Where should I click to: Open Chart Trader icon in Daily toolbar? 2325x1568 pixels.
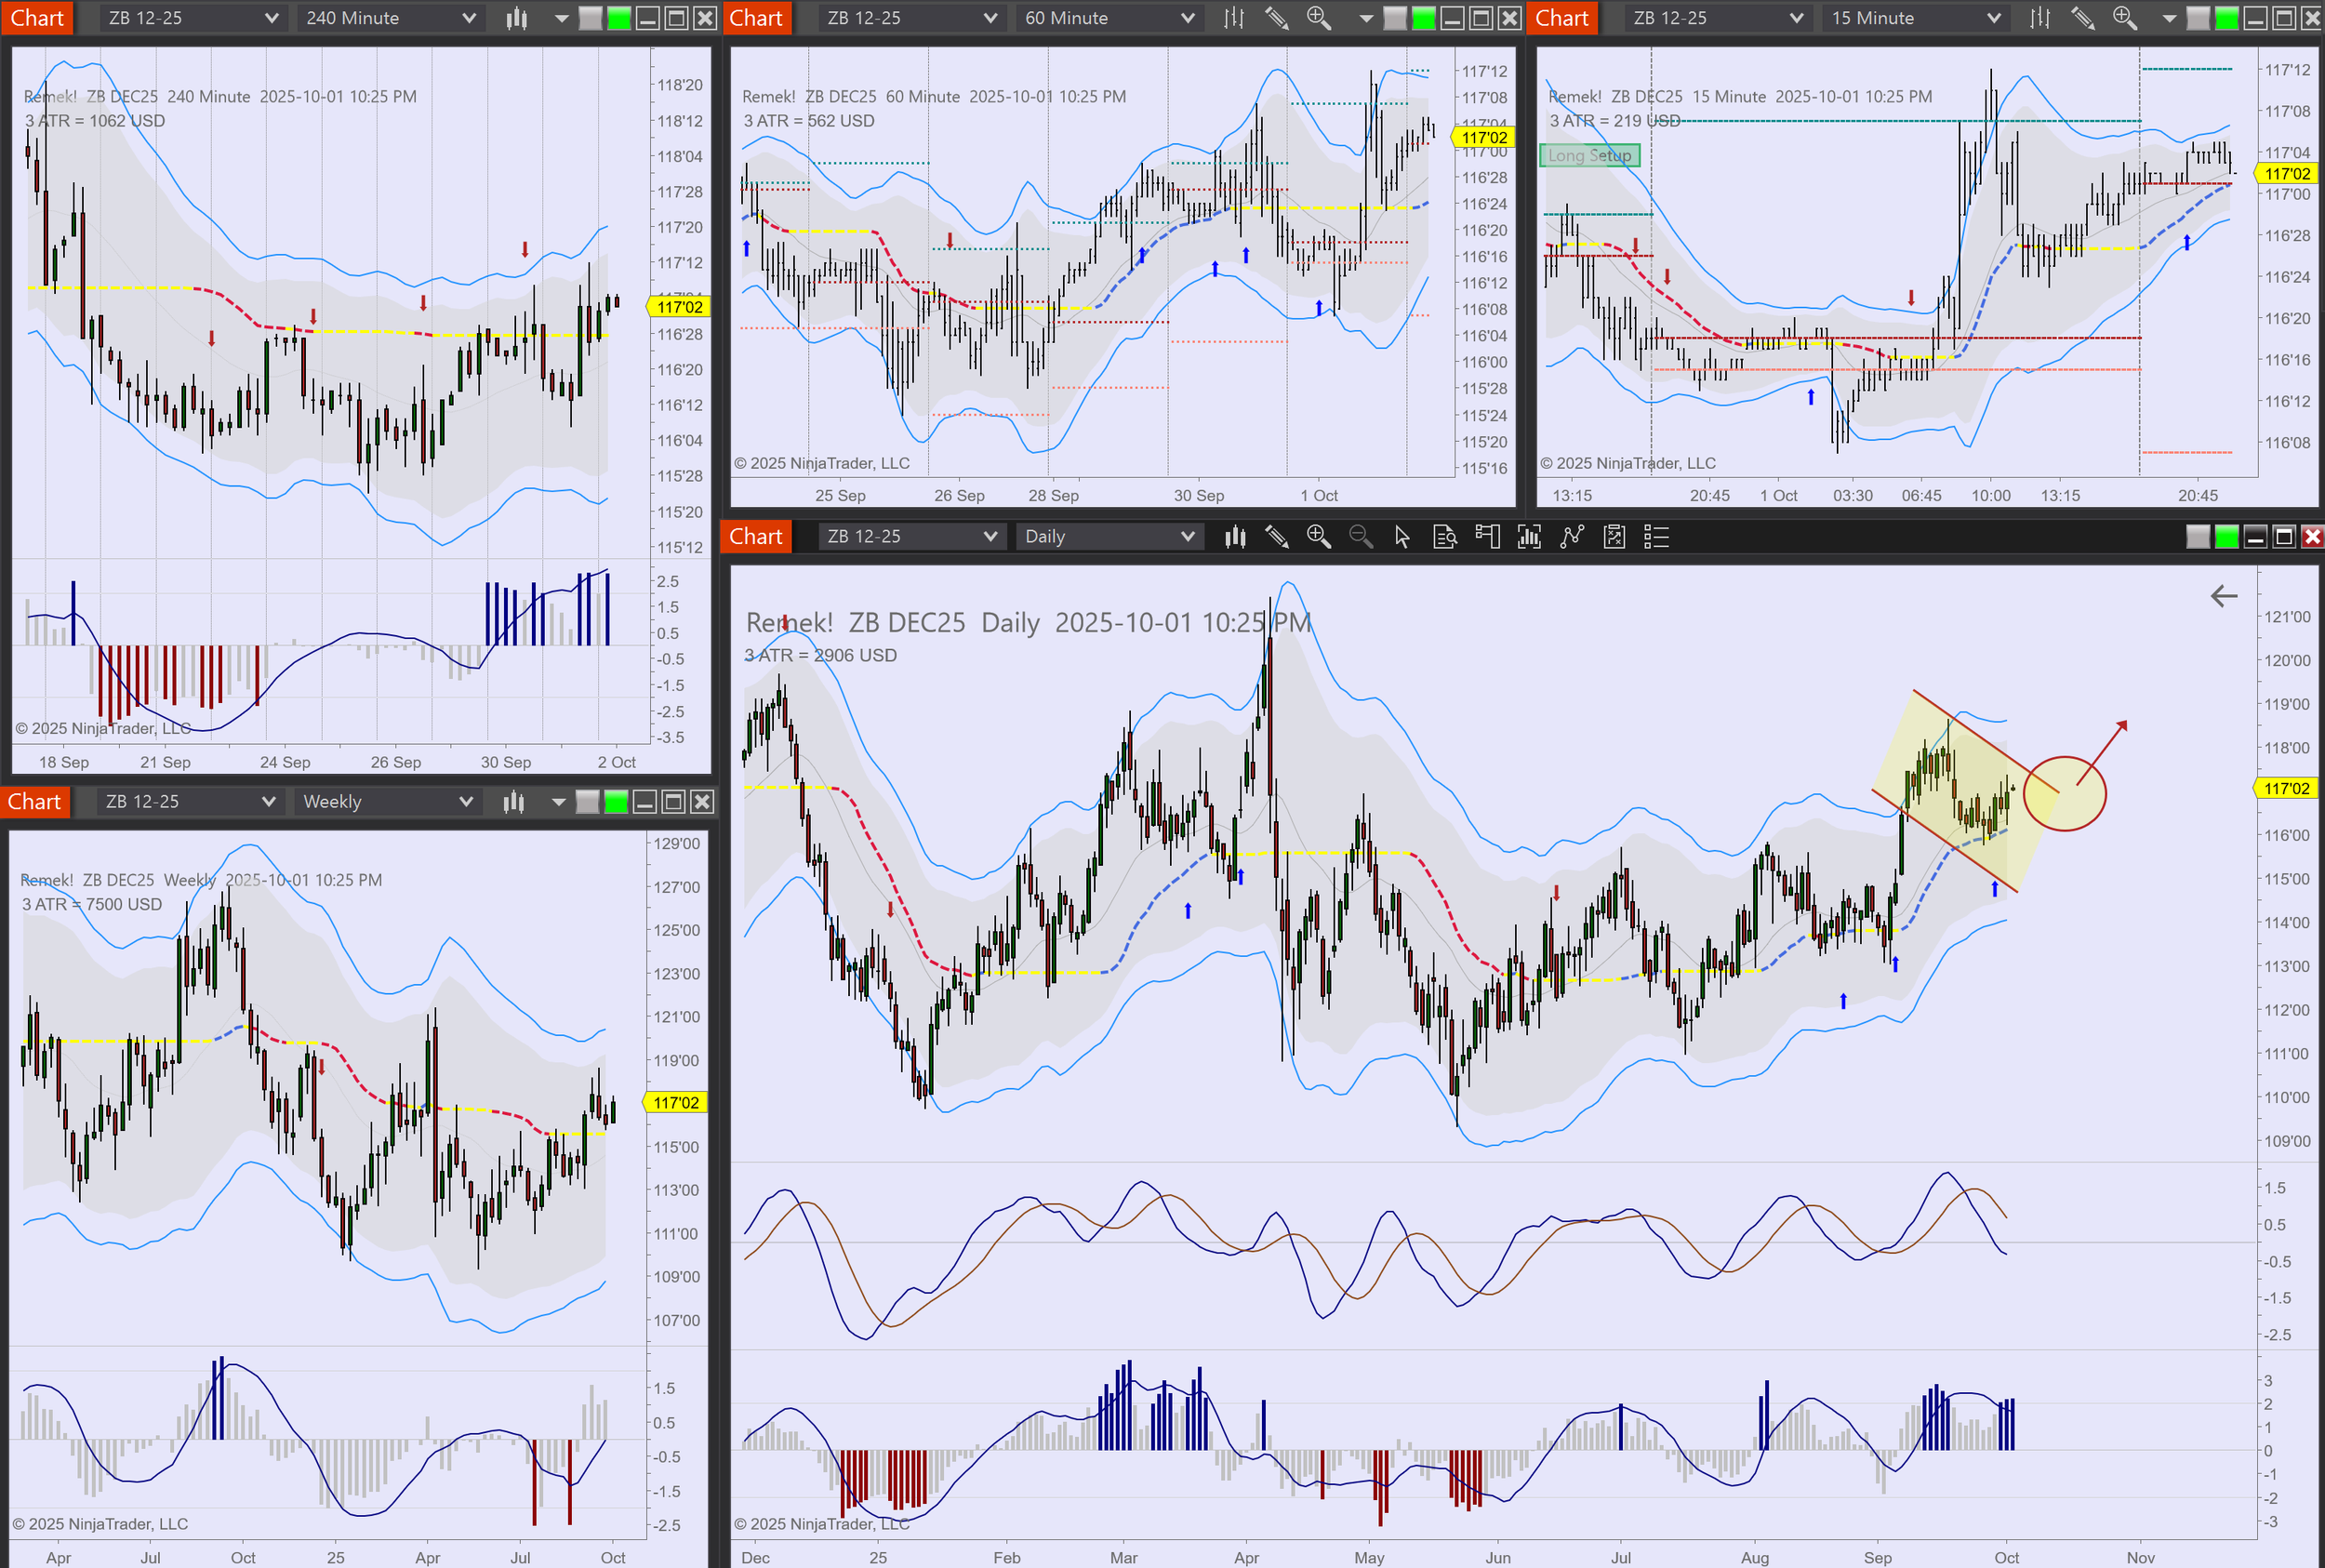1487,537
